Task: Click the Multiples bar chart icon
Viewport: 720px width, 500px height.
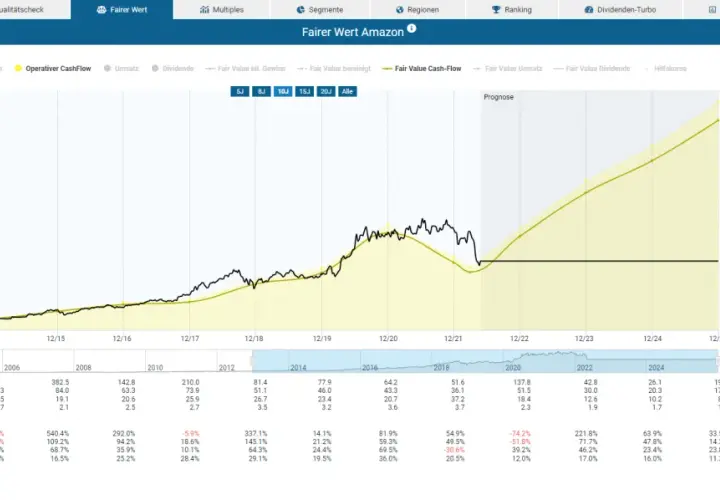Action: pos(204,10)
